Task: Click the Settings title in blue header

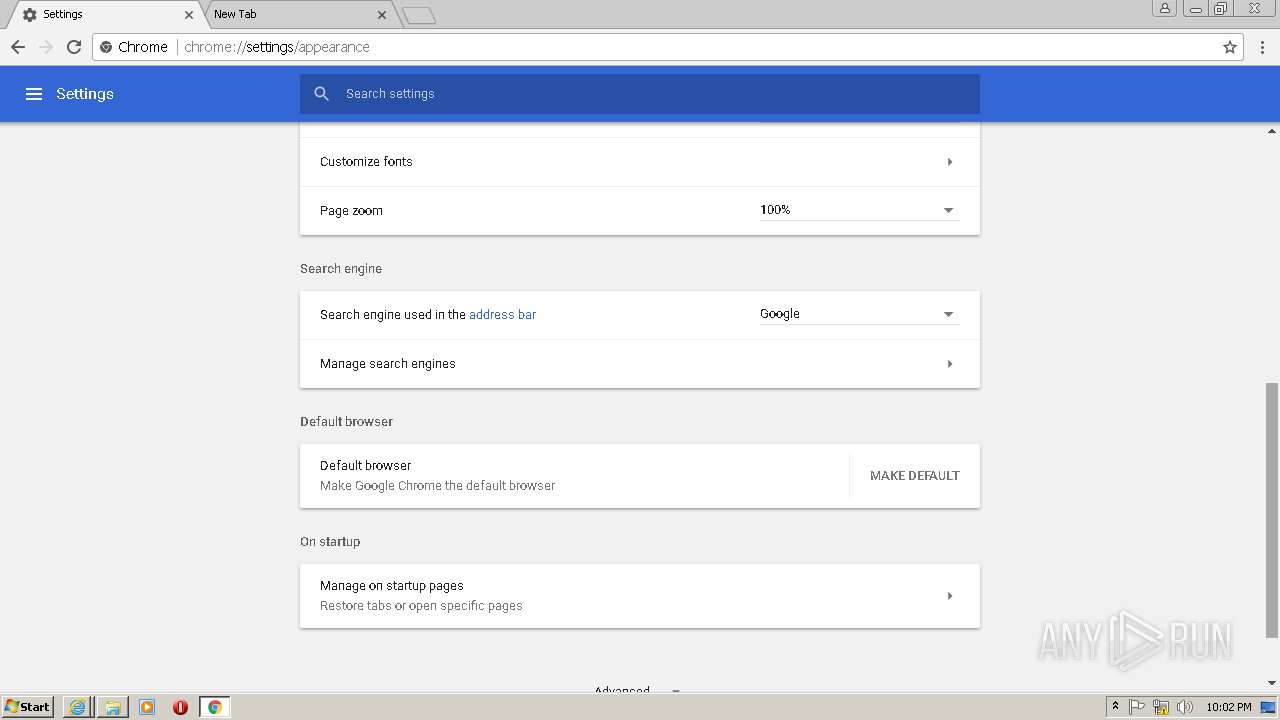Action: [85, 94]
